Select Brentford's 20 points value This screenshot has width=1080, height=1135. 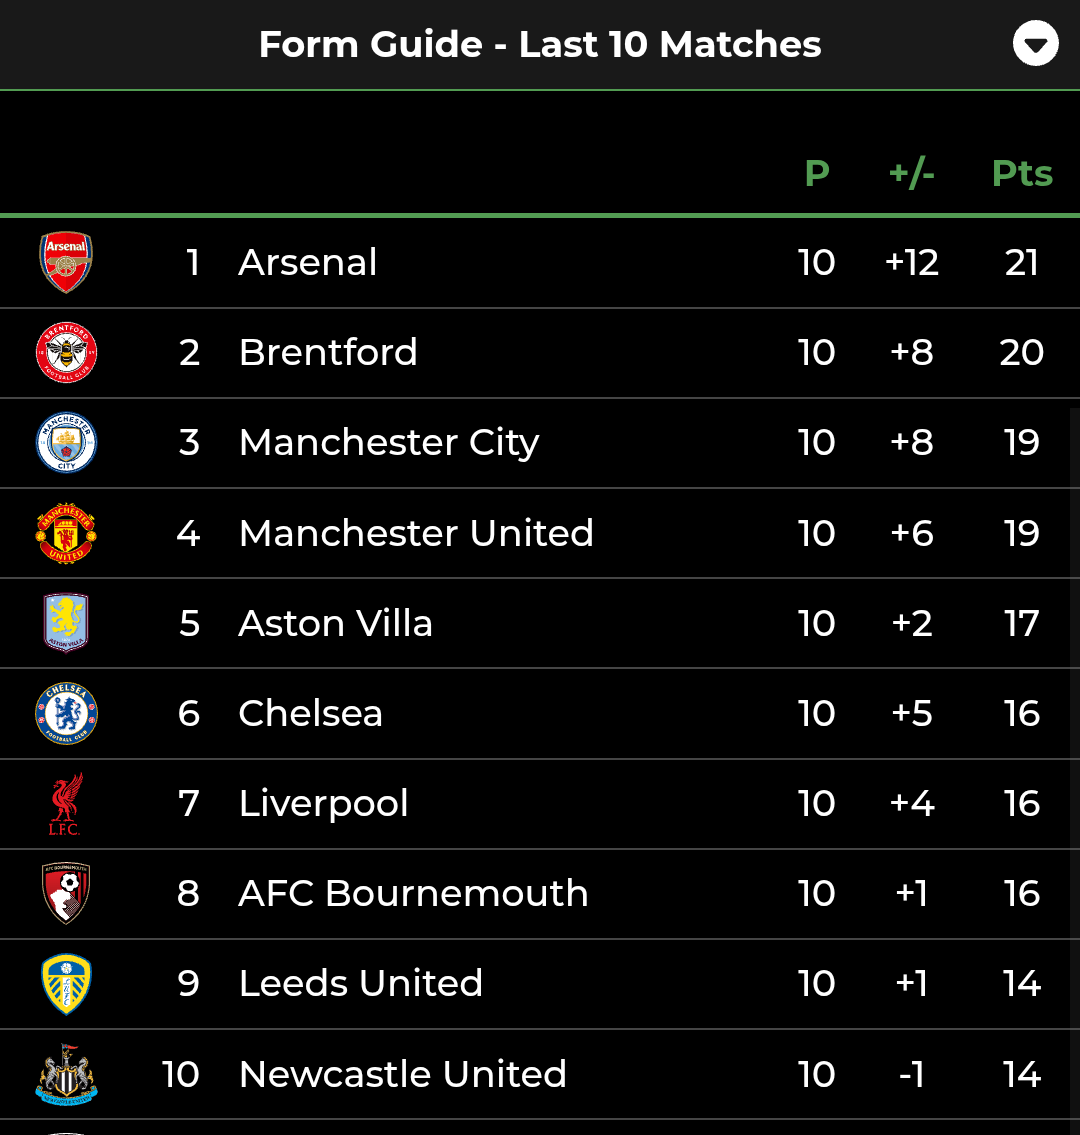click(x=1022, y=353)
